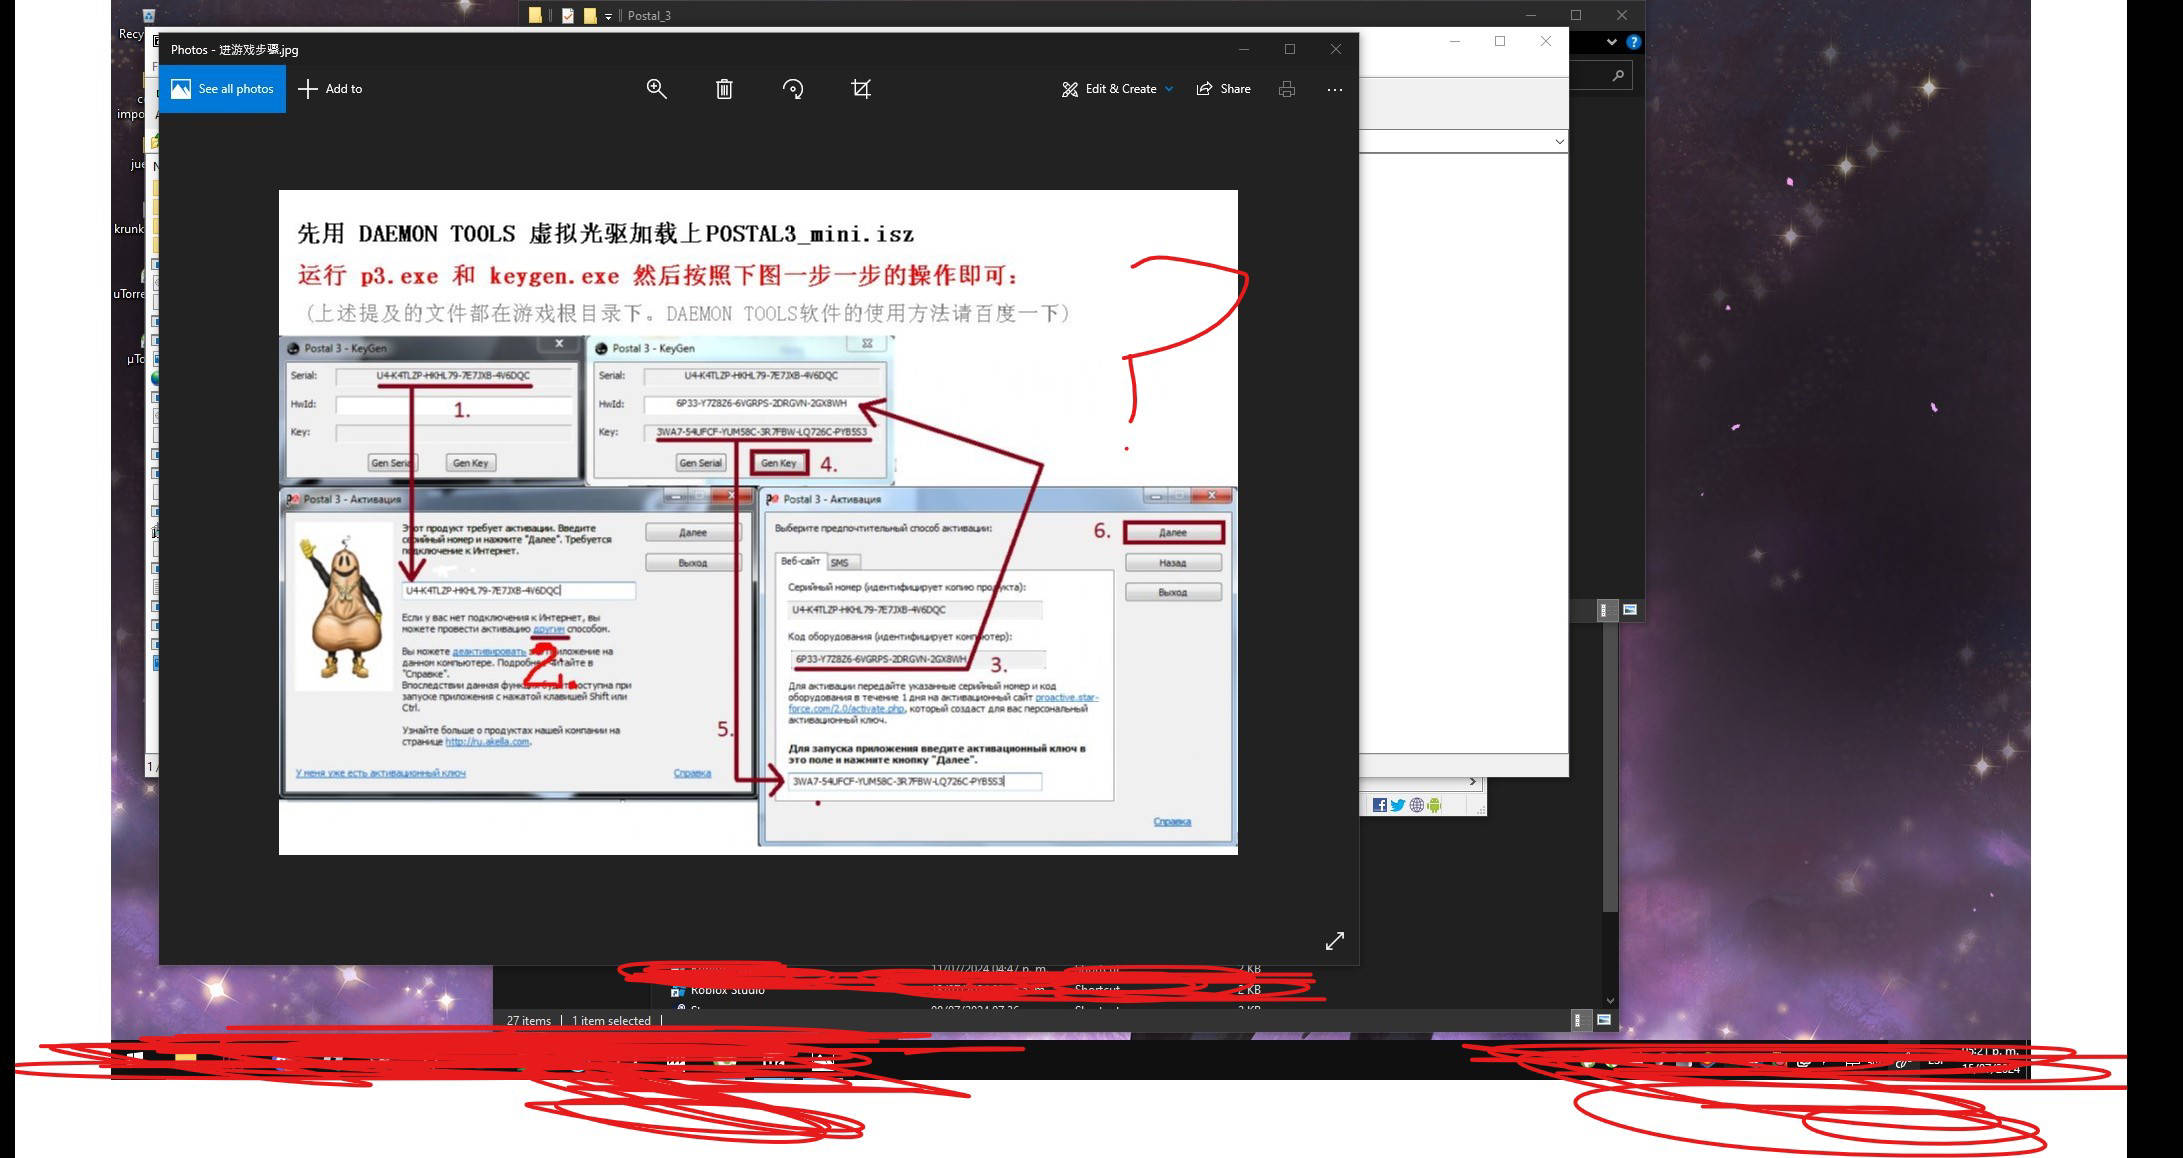This screenshot has height=1158, width=2183.
Task: Close the white background window
Action: [1546, 41]
